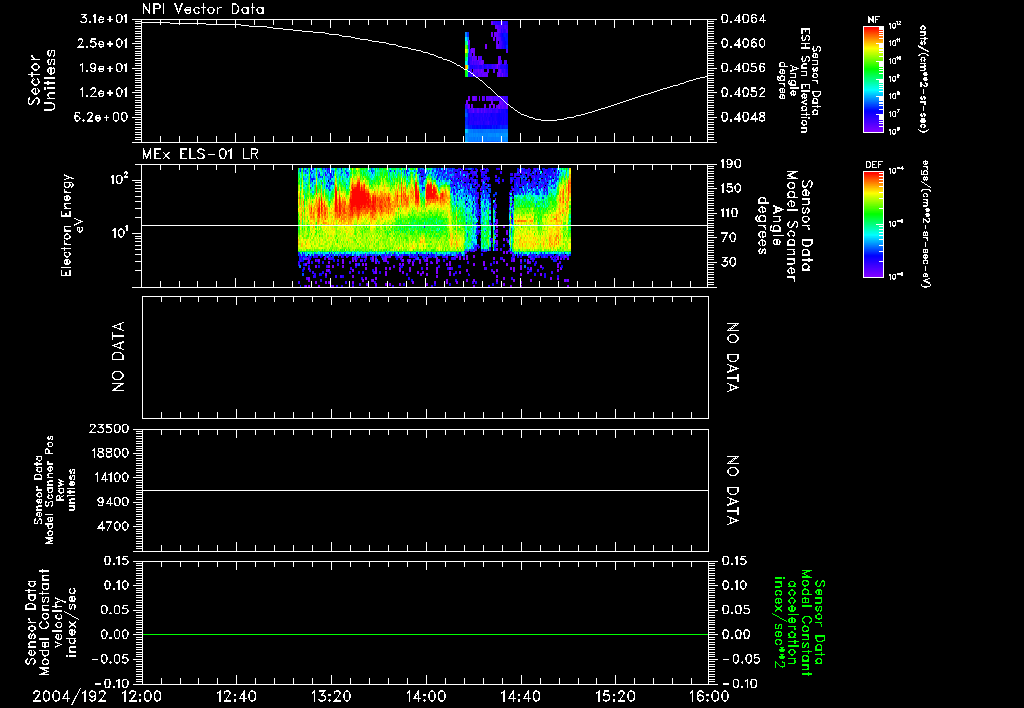This screenshot has width=1024, height=708.
Task: Click the white scanner position horizontal line
Action: click(425, 490)
